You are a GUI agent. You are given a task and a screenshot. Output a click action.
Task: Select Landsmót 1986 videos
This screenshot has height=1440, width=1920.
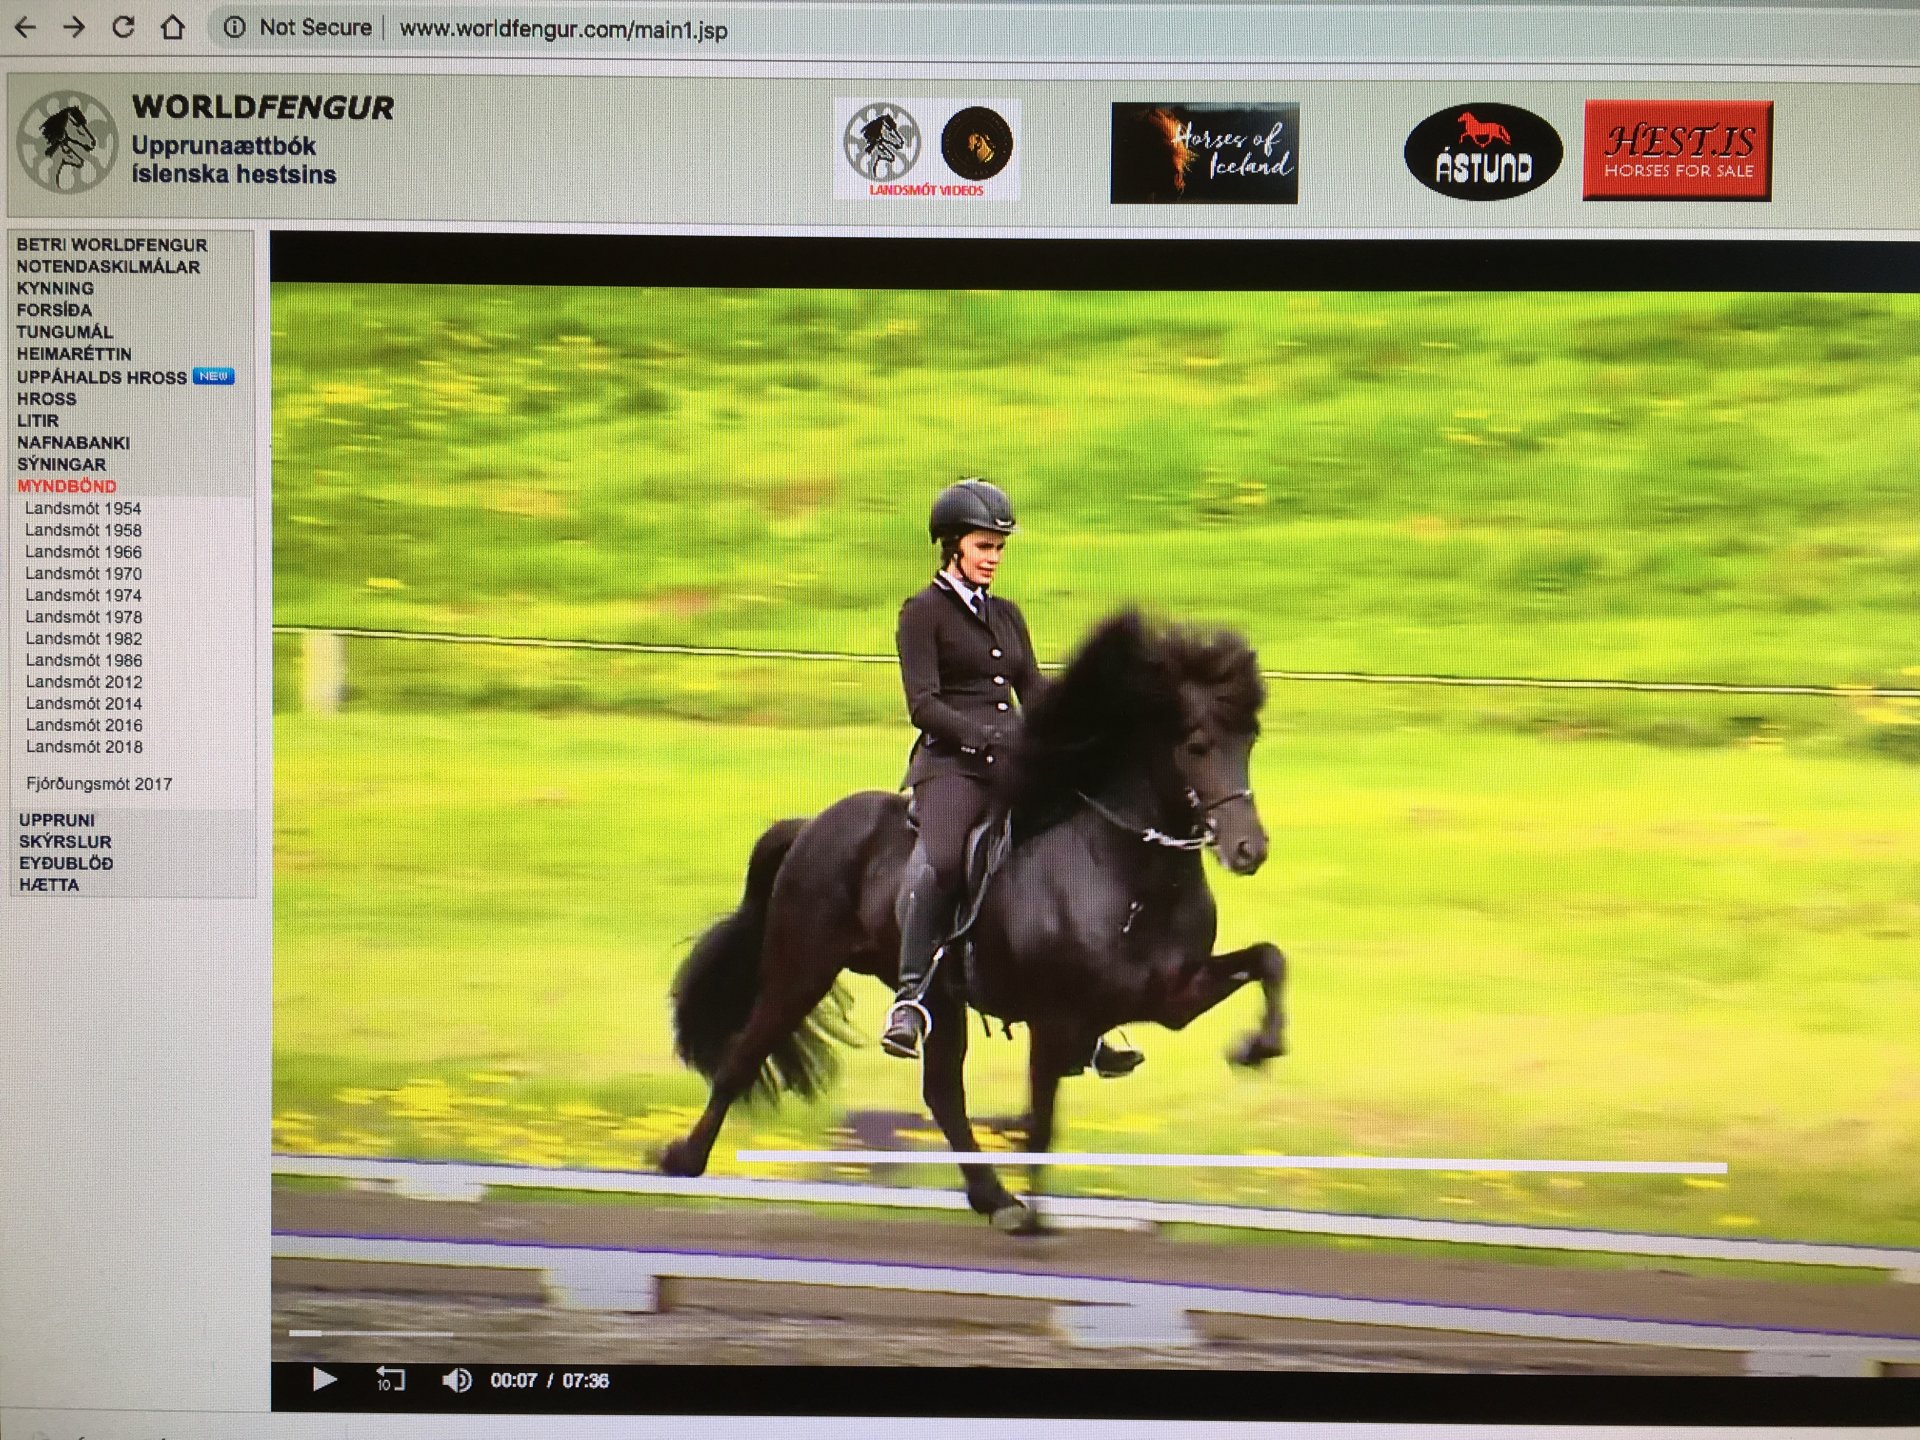click(x=83, y=661)
